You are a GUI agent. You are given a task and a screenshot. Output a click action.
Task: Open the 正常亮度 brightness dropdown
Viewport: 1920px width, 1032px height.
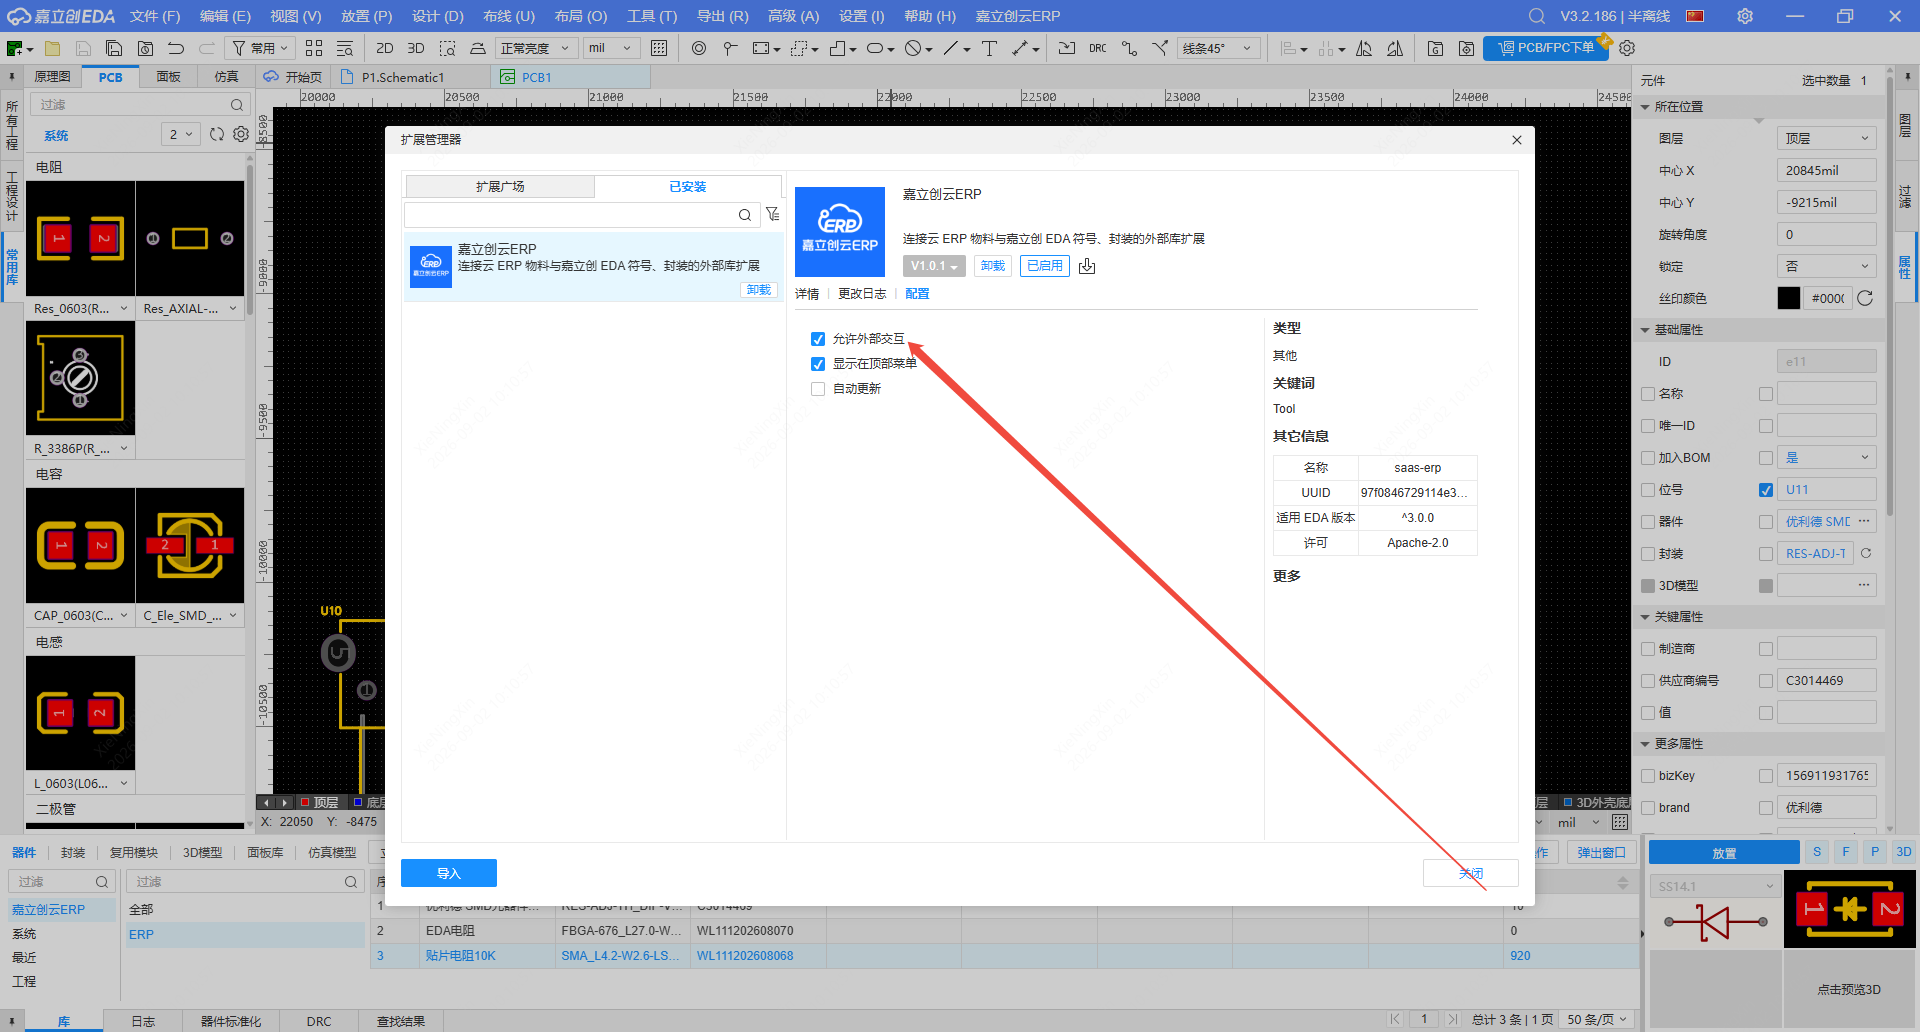point(535,48)
